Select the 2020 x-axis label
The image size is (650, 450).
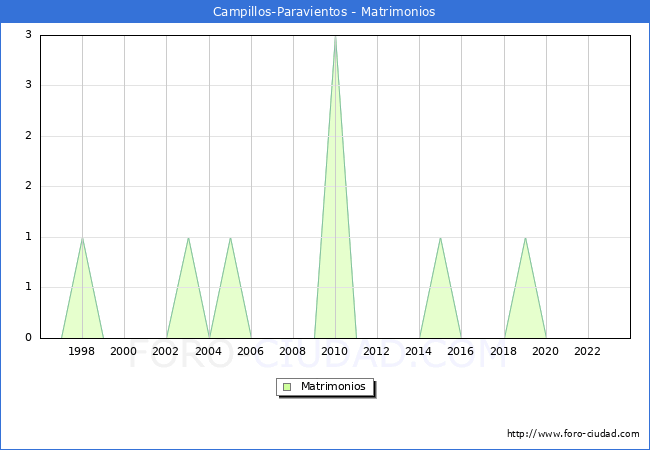[546, 351]
